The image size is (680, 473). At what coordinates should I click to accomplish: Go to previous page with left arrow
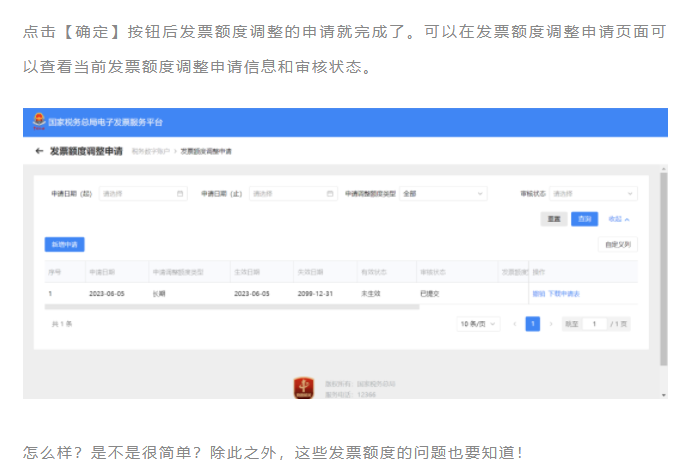tap(514, 324)
